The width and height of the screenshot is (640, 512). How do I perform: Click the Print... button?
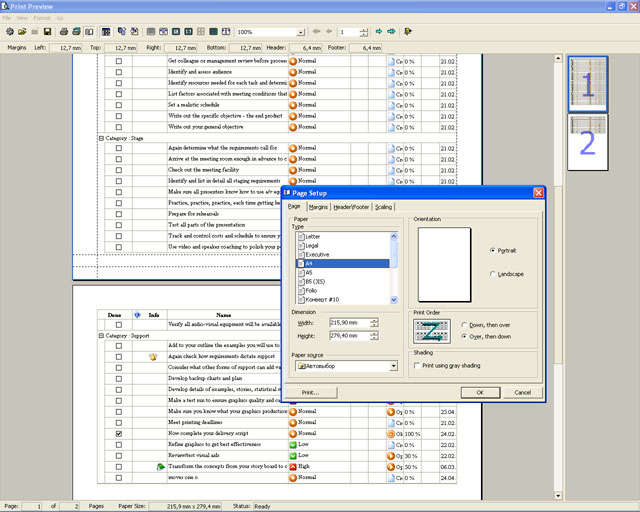pyautogui.click(x=310, y=392)
